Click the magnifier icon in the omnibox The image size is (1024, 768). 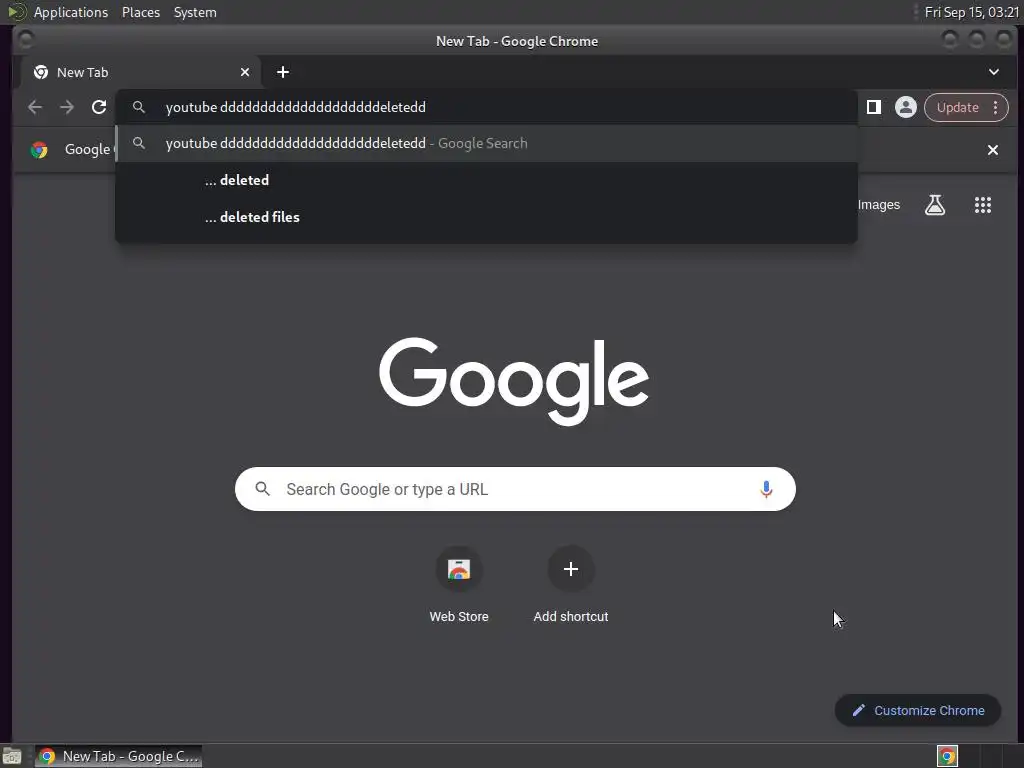coord(138,107)
